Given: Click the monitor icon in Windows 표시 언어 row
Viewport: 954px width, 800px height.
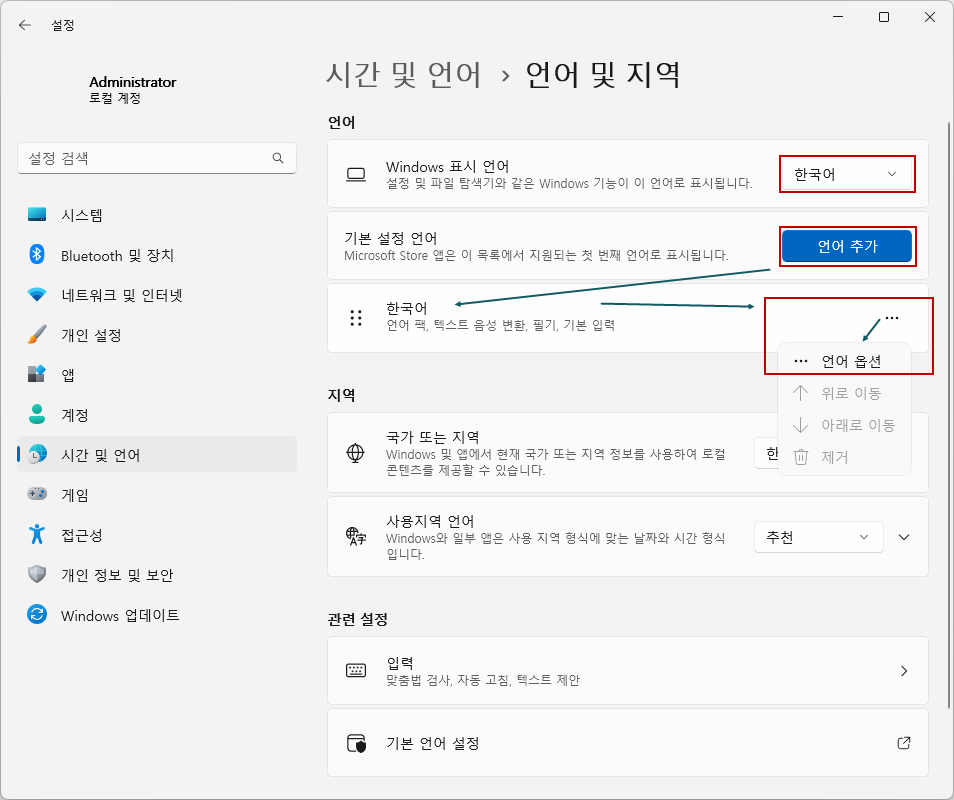Looking at the screenshot, I should (356, 175).
